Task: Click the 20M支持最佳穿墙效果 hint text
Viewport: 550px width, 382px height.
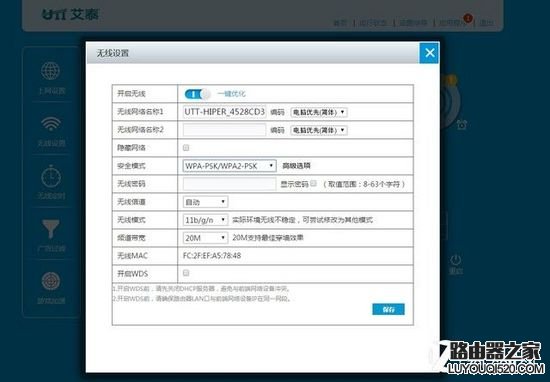Action: pos(268,238)
